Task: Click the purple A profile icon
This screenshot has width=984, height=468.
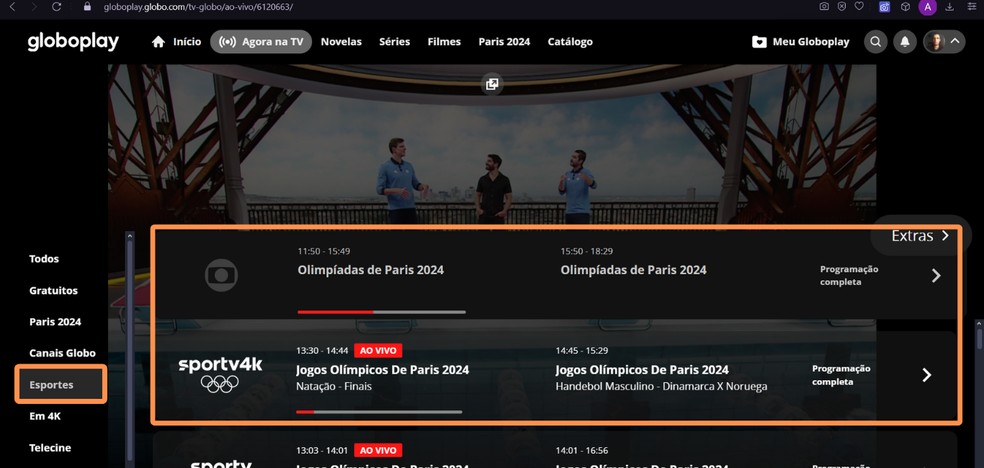Action: point(928,7)
